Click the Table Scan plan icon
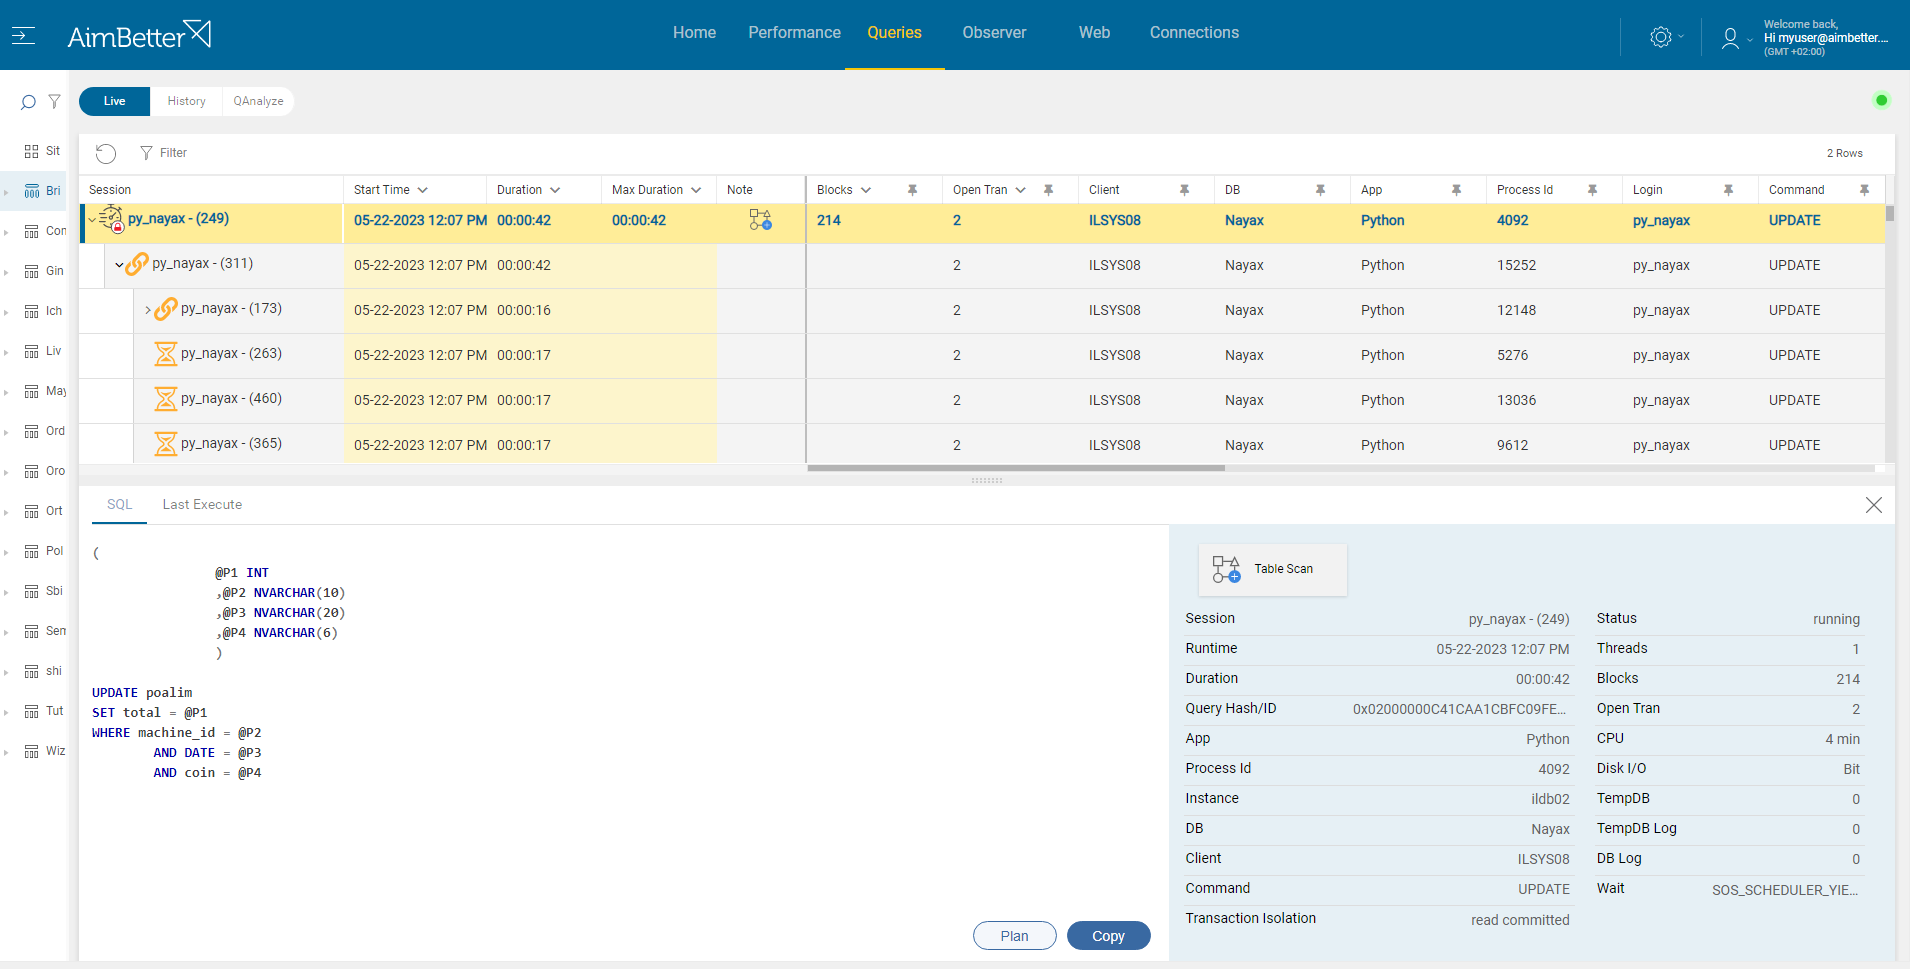The width and height of the screenshot is (1910, 969). [x=1226, y=569]
